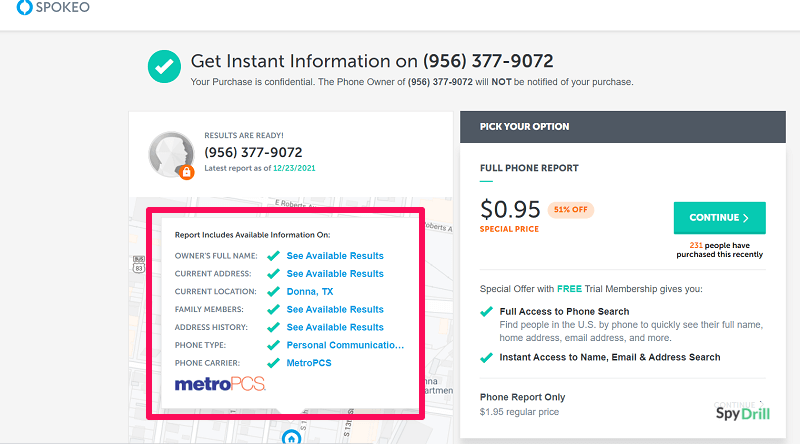Open See Available Results for Owner's Full Name
Image resolution: width=800 pixels, height=444 pixels.
(x=335, y=256)
